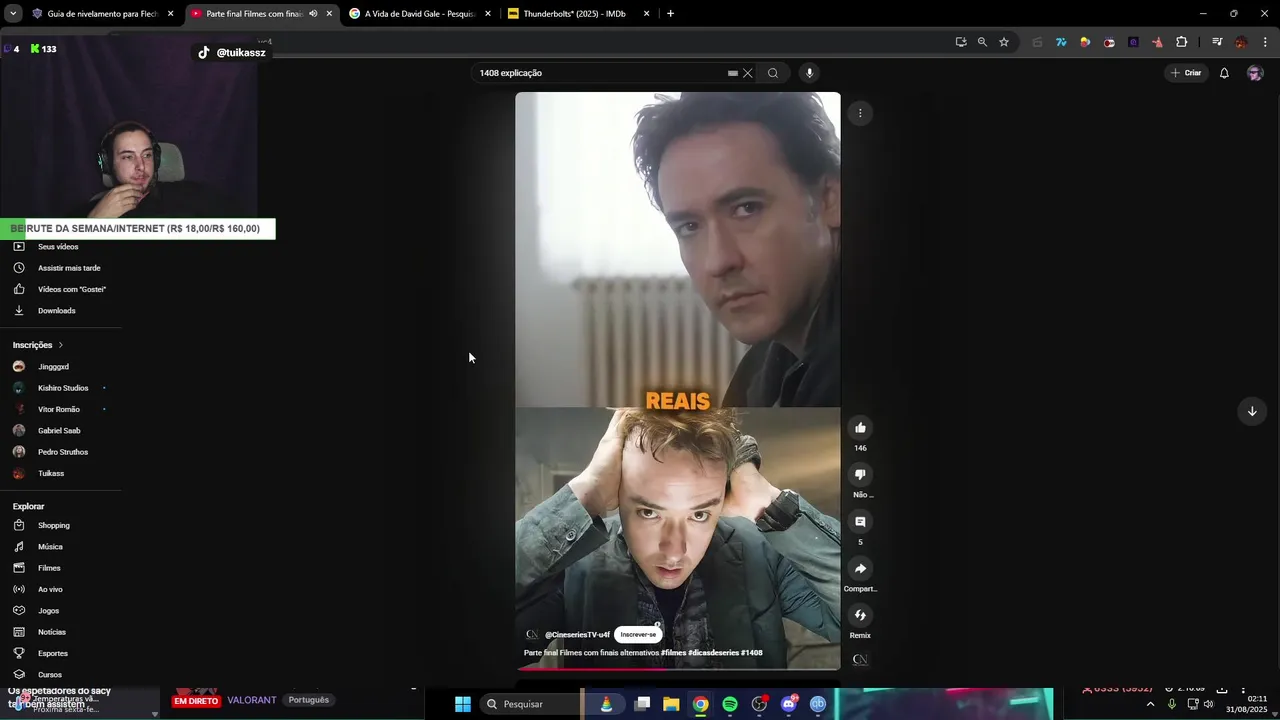Image resolution: width=1280 pixels, height=720 pixels.
Task: Switch to A Vida de David Gale tab
Action: coord(419,14)
